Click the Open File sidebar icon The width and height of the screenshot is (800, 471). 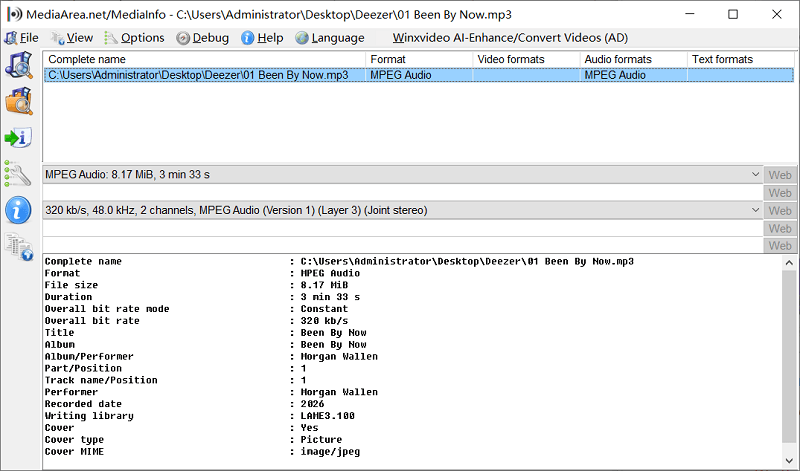click(x=19, y=65)
